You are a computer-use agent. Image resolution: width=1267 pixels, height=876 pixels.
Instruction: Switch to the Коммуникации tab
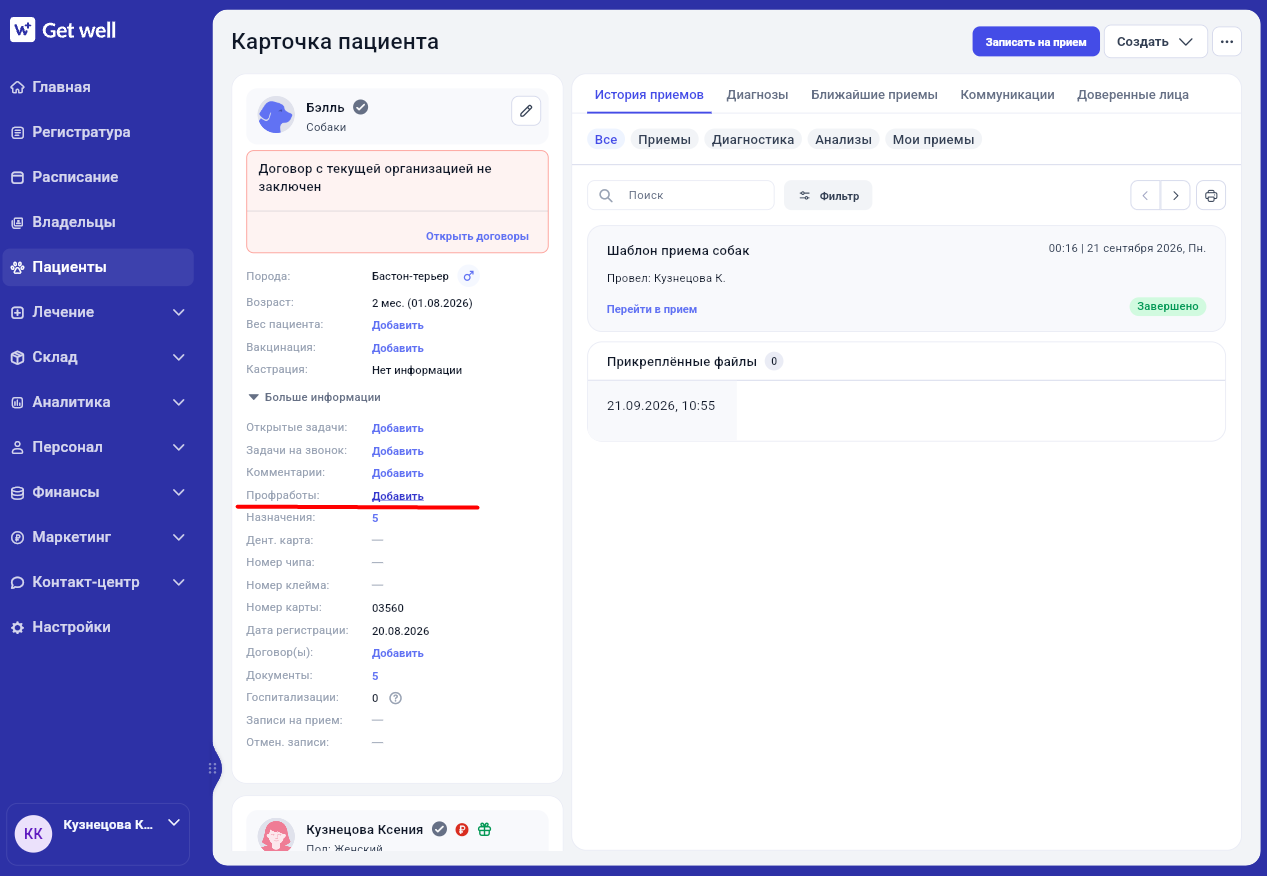coord(1007,95)
